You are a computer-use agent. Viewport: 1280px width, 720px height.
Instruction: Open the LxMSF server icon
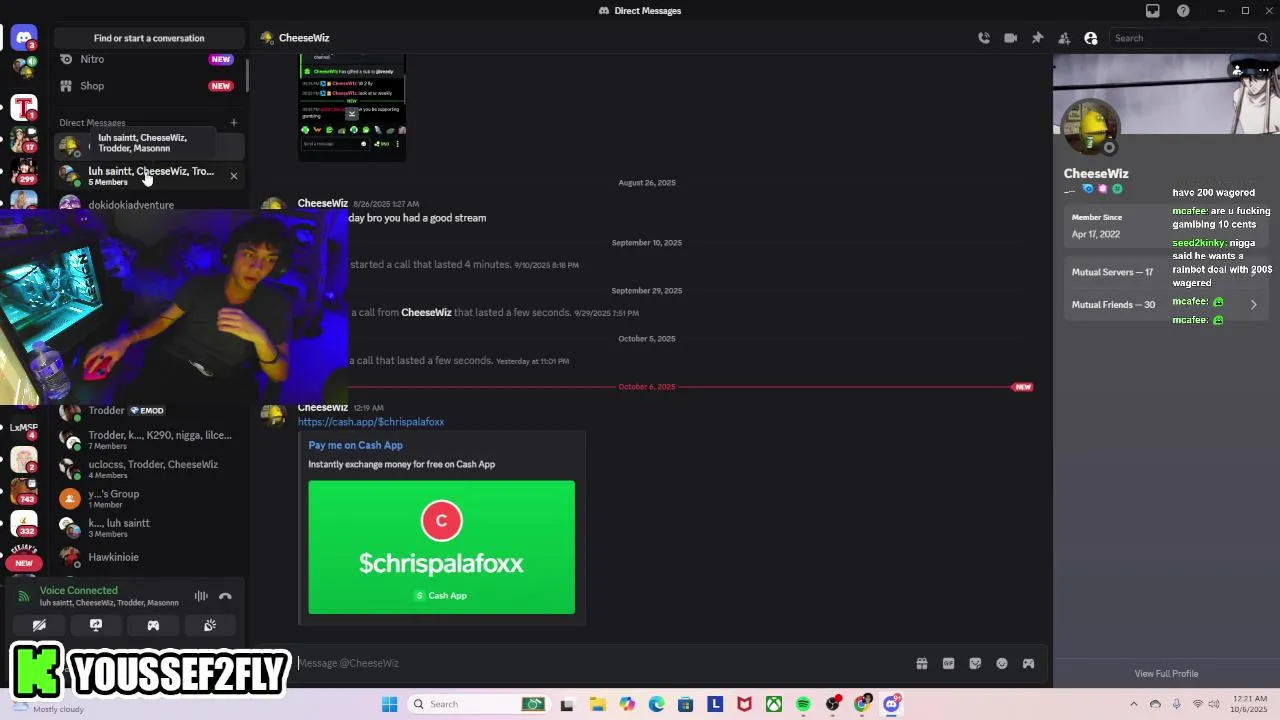coord(24,426)
